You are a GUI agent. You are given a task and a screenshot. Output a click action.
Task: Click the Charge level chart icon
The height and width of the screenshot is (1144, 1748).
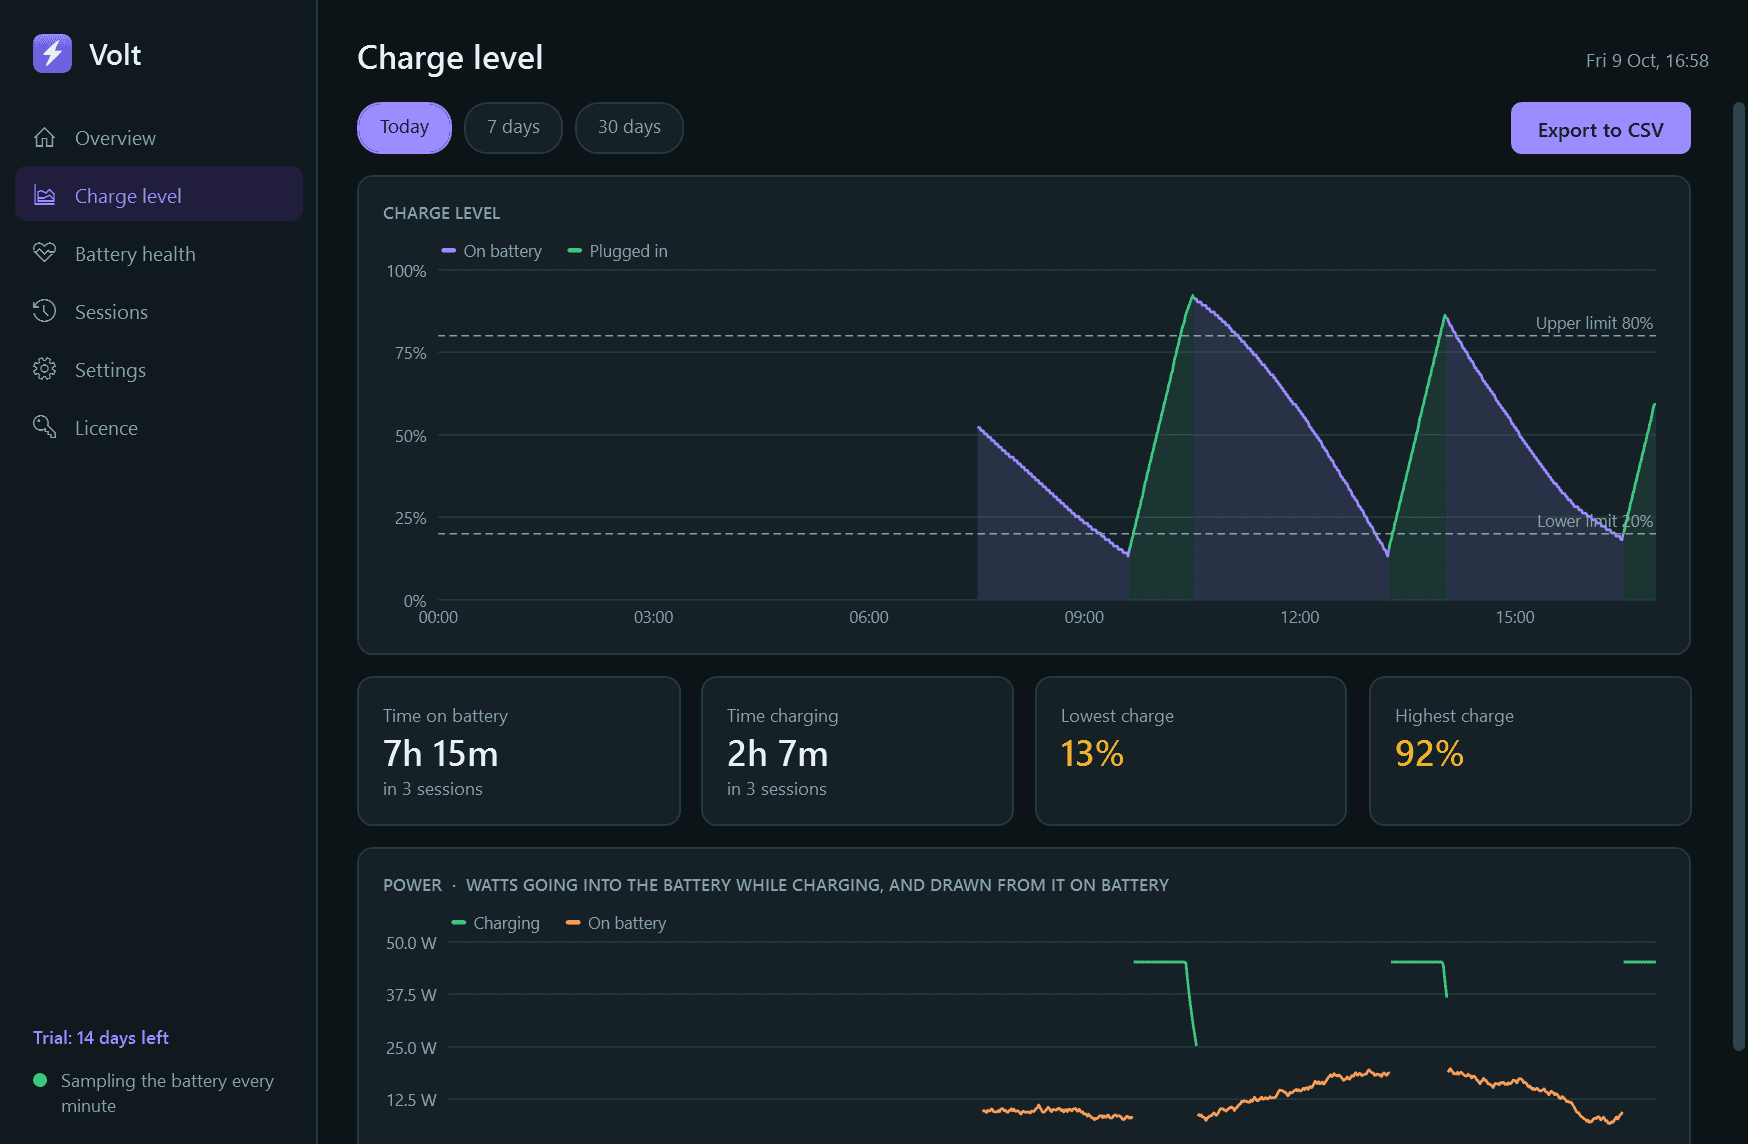point(44,196)
